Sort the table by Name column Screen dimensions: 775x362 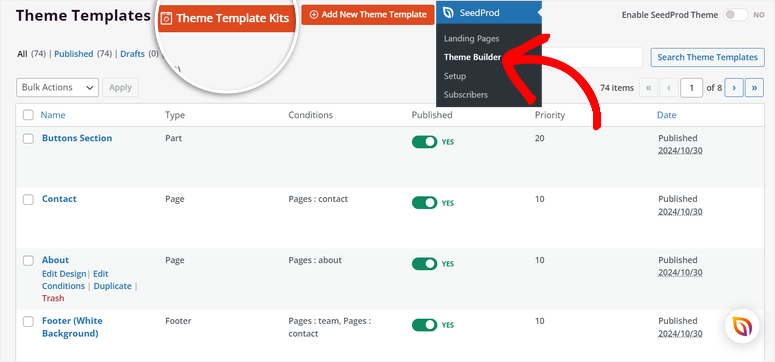coord(53,115)
